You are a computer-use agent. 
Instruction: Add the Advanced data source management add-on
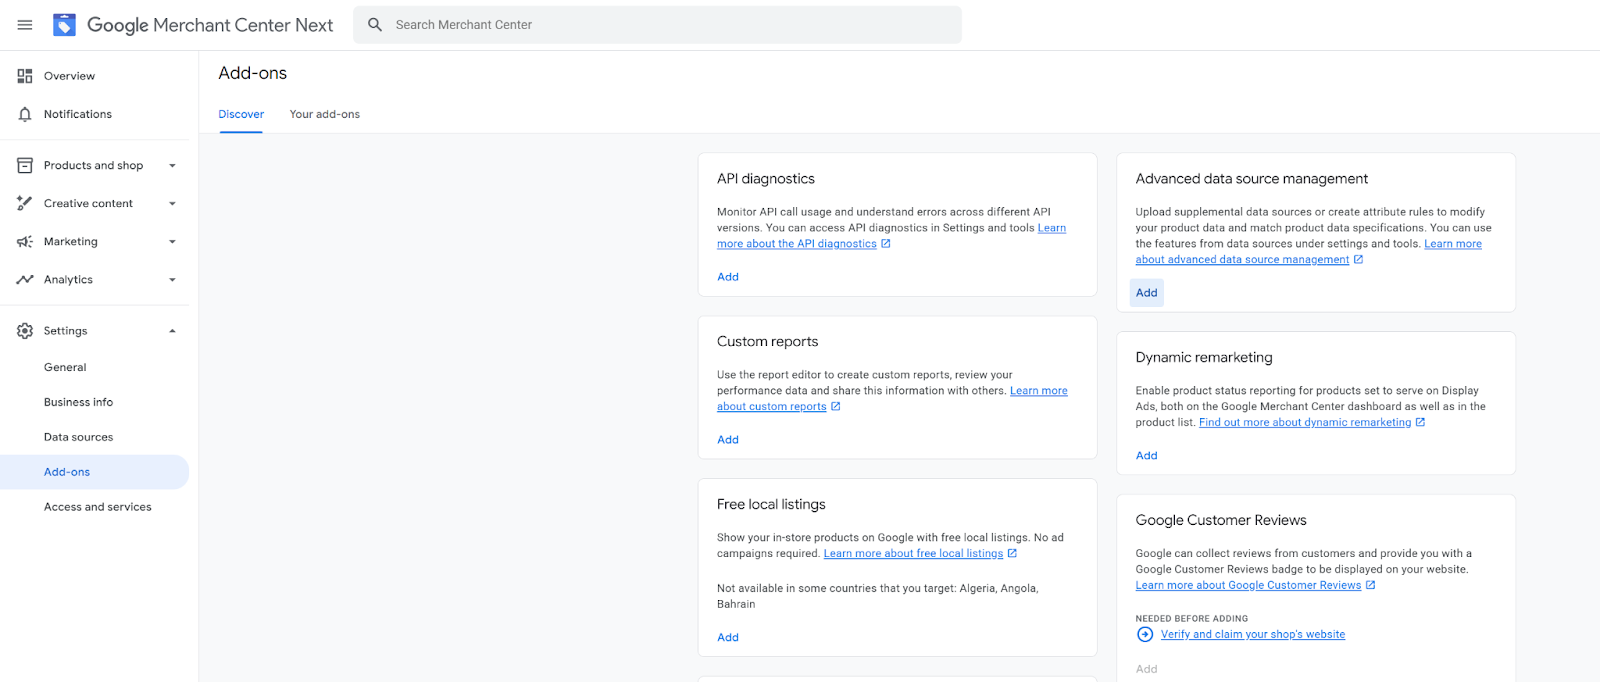[1147, 293]
